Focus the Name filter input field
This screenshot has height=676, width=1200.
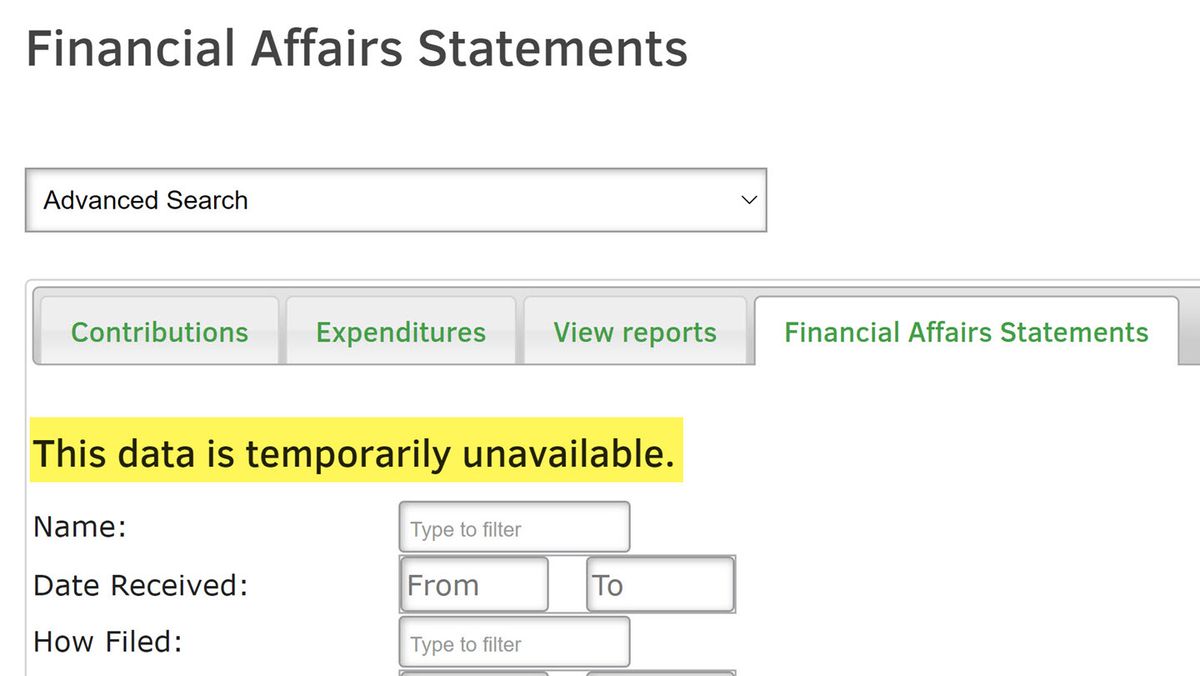click(514, 527)
